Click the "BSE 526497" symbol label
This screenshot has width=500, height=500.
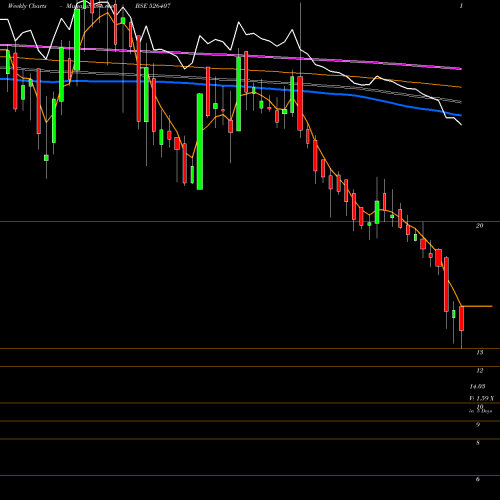pos(153,6)
